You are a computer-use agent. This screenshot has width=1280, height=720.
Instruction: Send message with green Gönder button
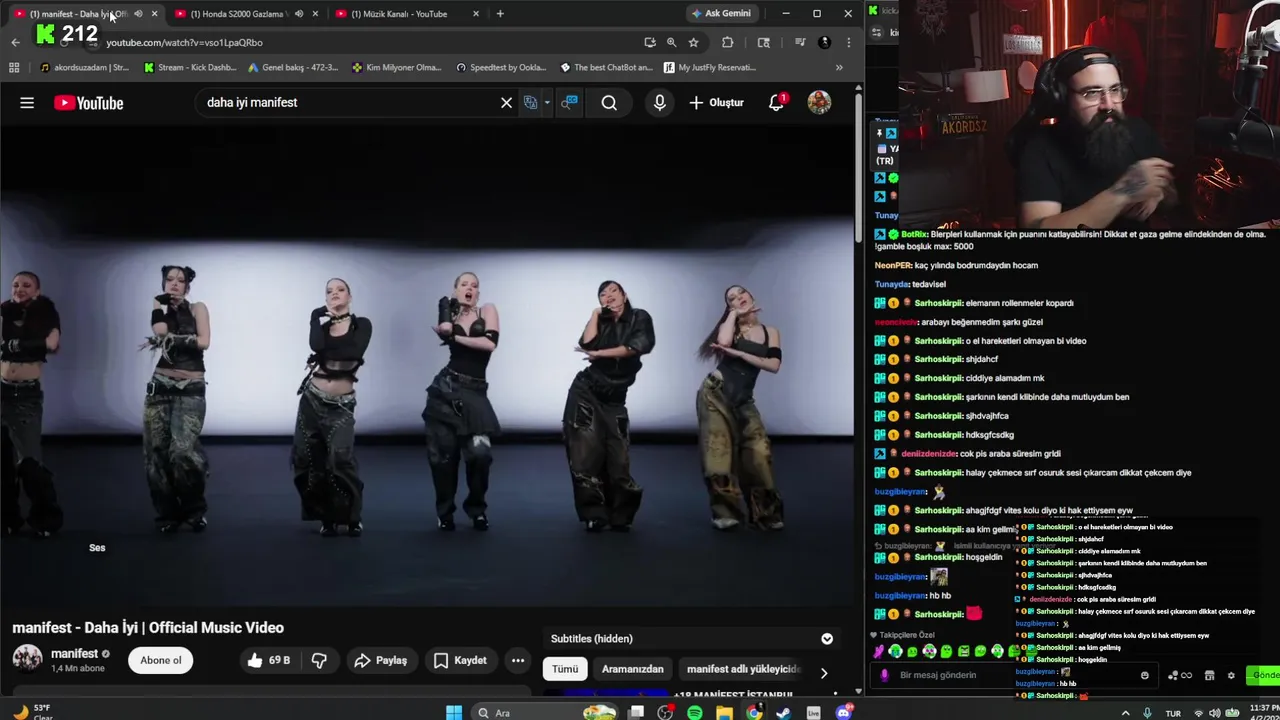[1264, 675]
